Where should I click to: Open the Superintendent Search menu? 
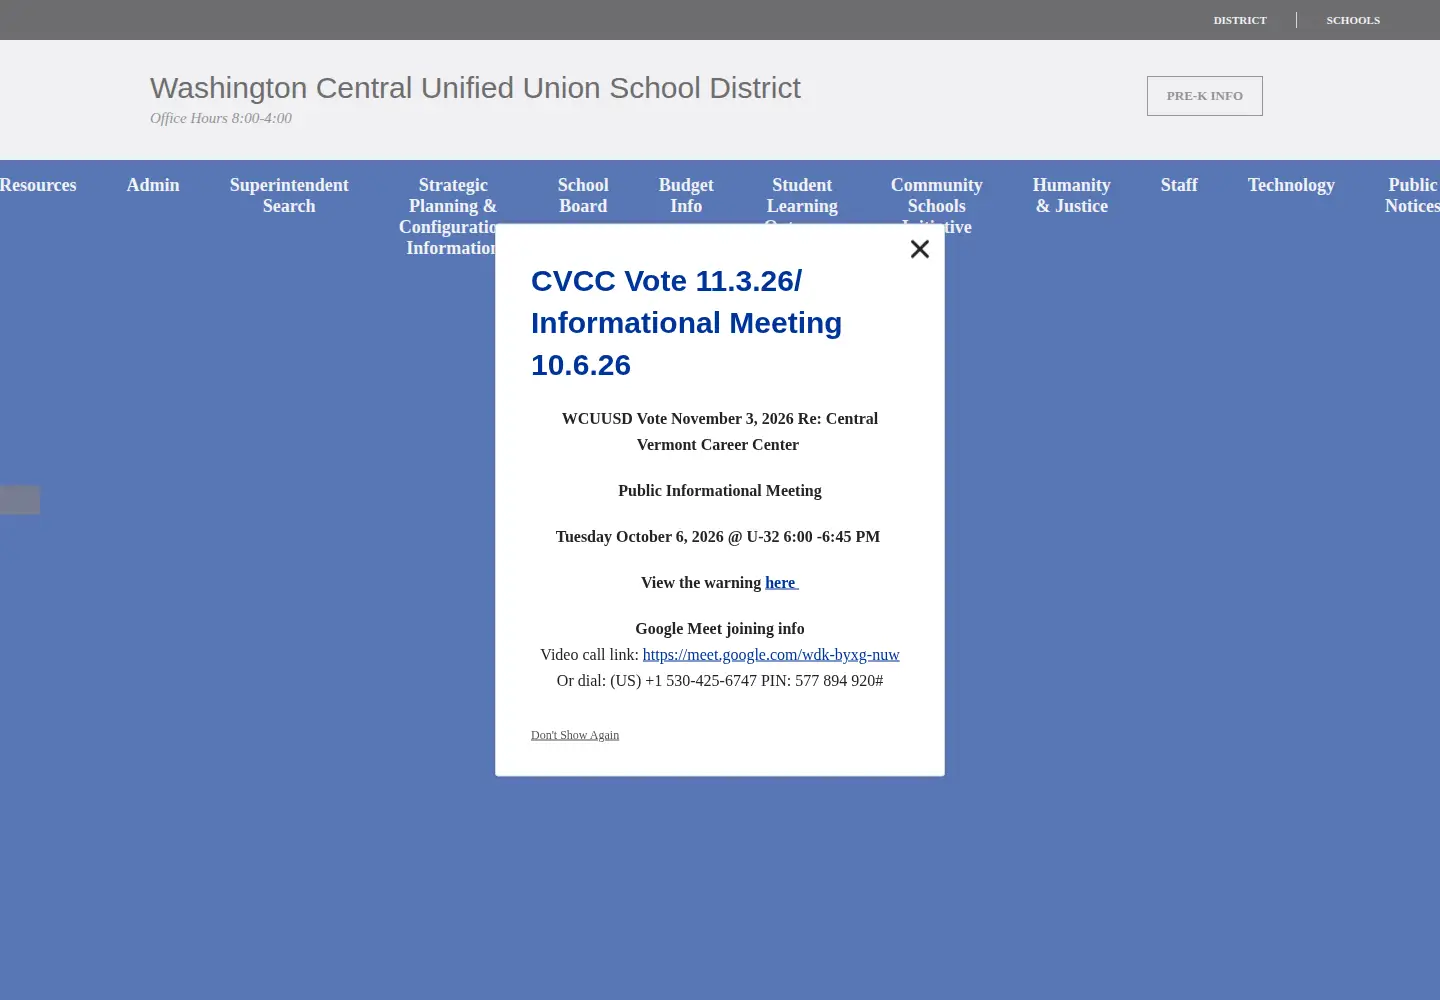tap(289, 195)
